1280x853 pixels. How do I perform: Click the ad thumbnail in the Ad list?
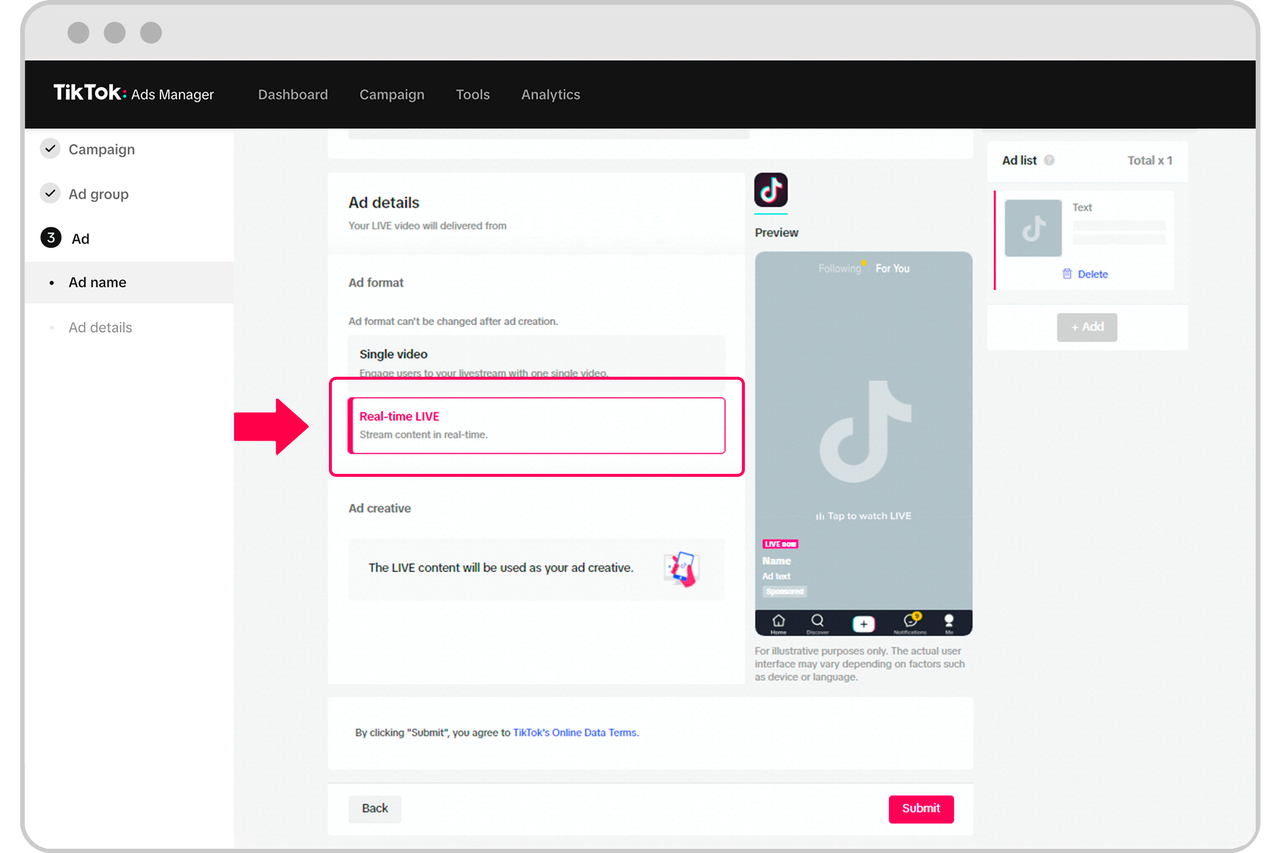(x=1032, y=228)
